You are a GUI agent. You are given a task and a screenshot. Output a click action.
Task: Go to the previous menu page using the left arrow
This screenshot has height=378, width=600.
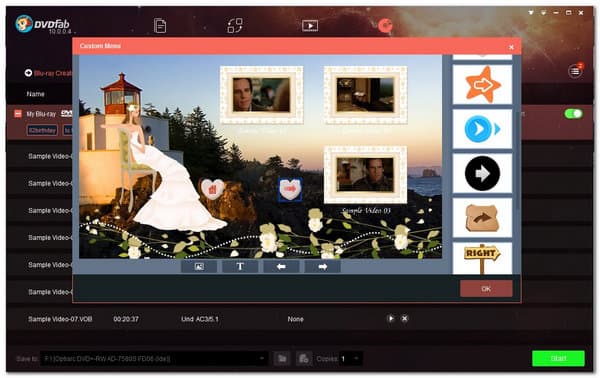pyautogui.click(x=281, y=267)
